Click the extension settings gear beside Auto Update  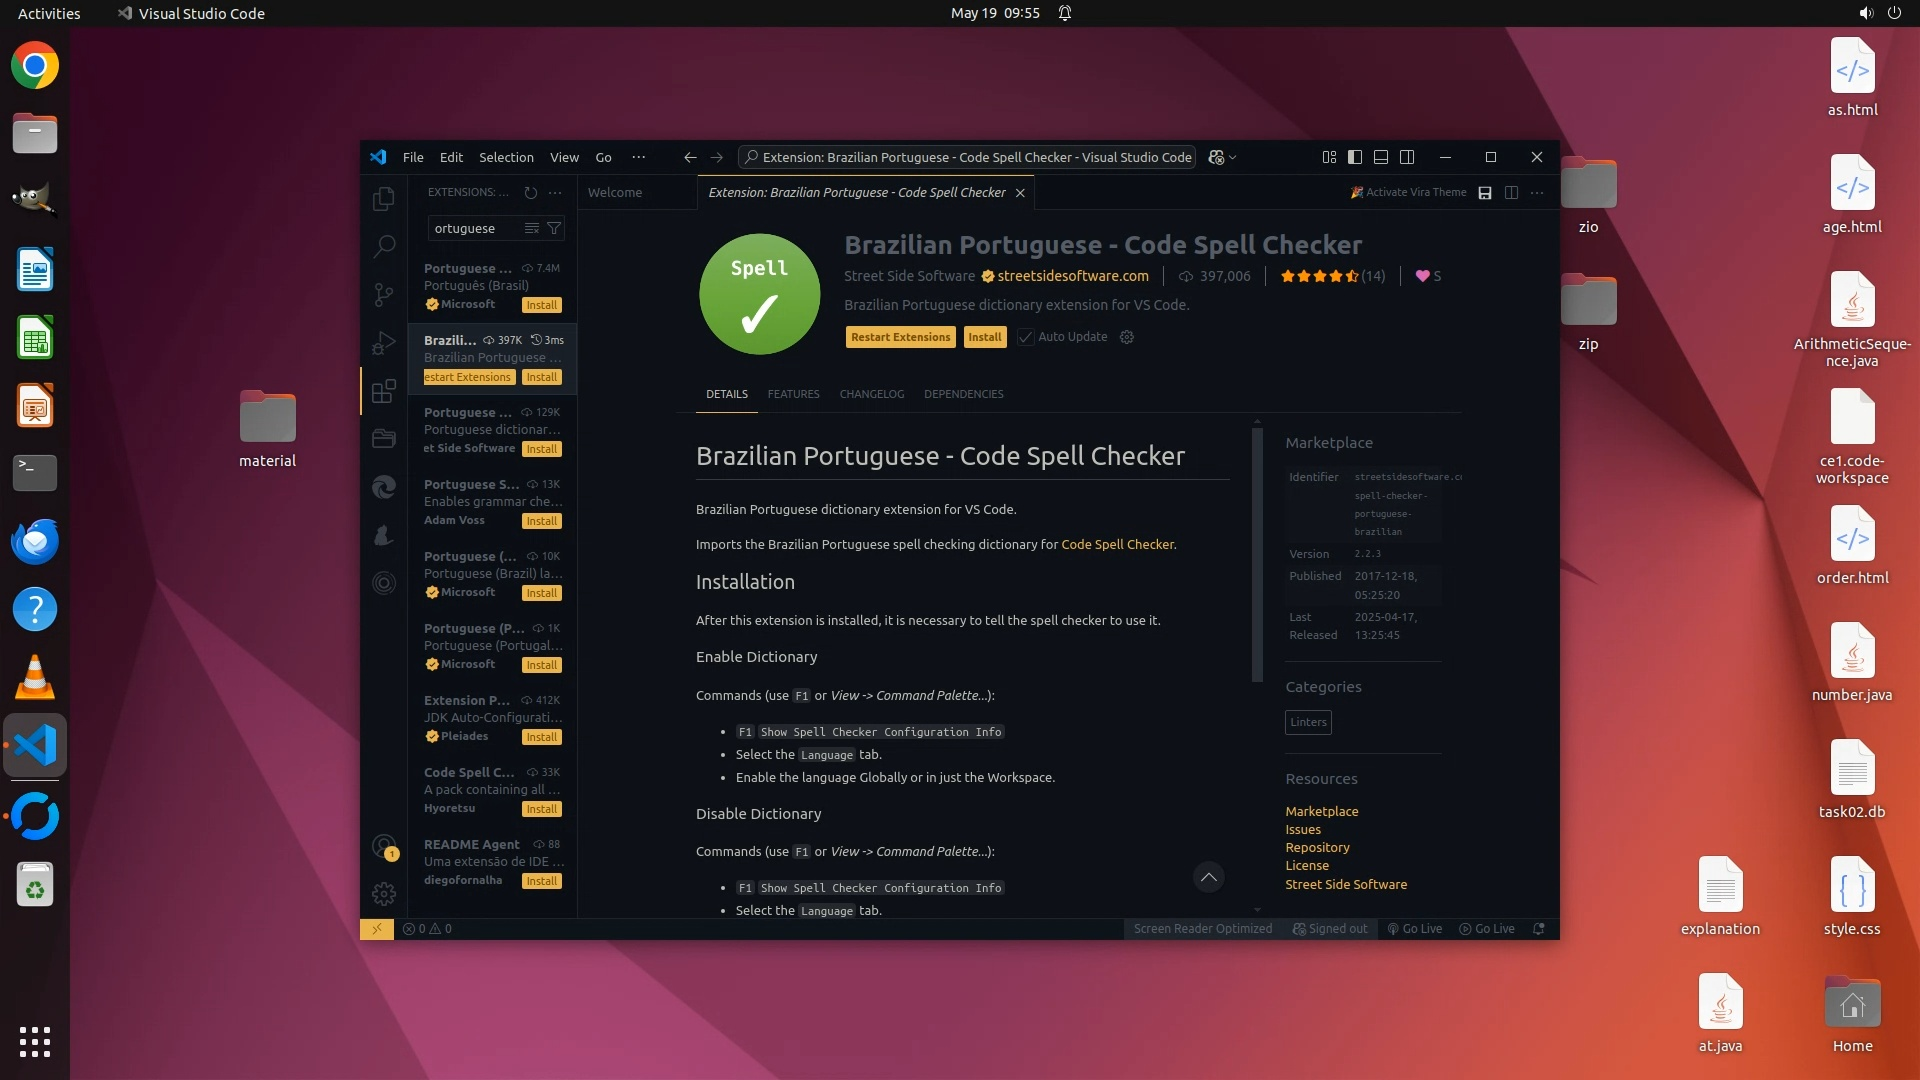click(x=1127, y=337)
